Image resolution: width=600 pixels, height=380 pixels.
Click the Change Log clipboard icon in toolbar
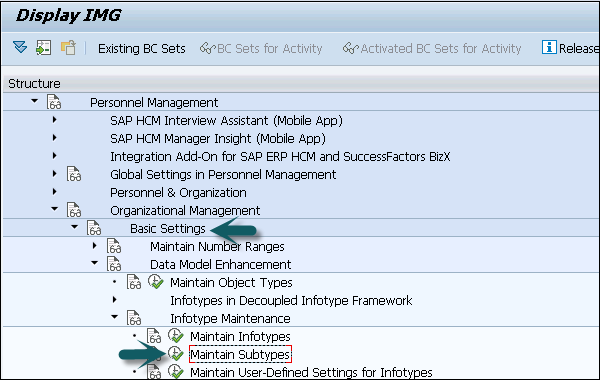(x=68, y=48)
